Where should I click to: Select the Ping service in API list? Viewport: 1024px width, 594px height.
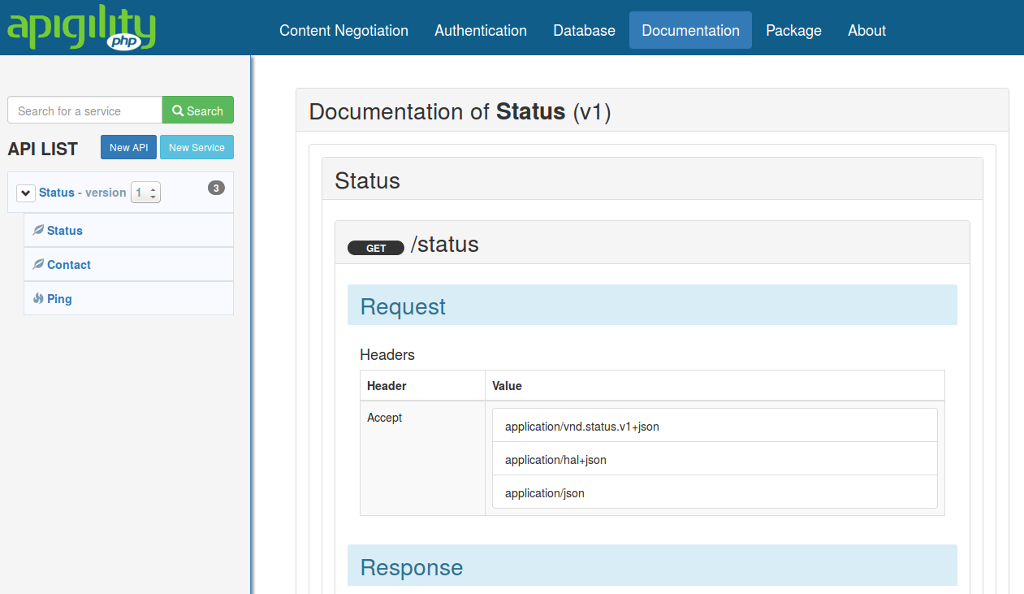pos(59,299)
